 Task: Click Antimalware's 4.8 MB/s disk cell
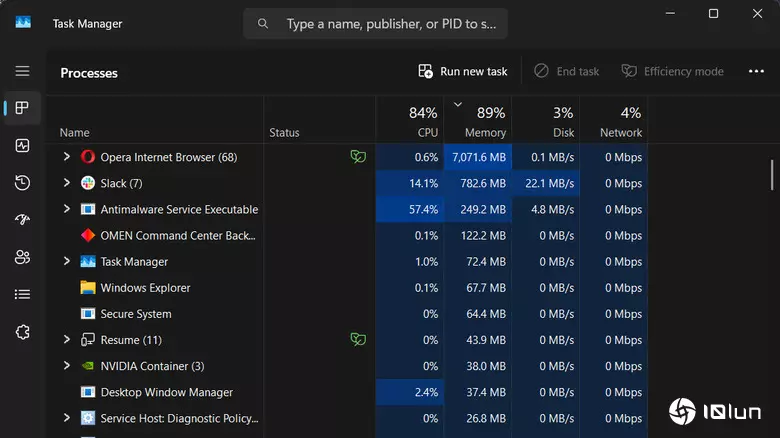coord(546,209)
